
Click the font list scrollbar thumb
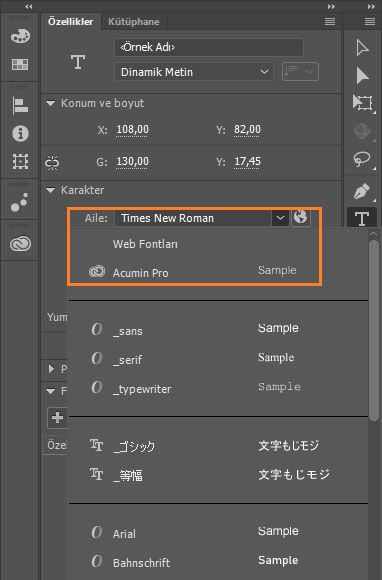(x=374, y=330)
